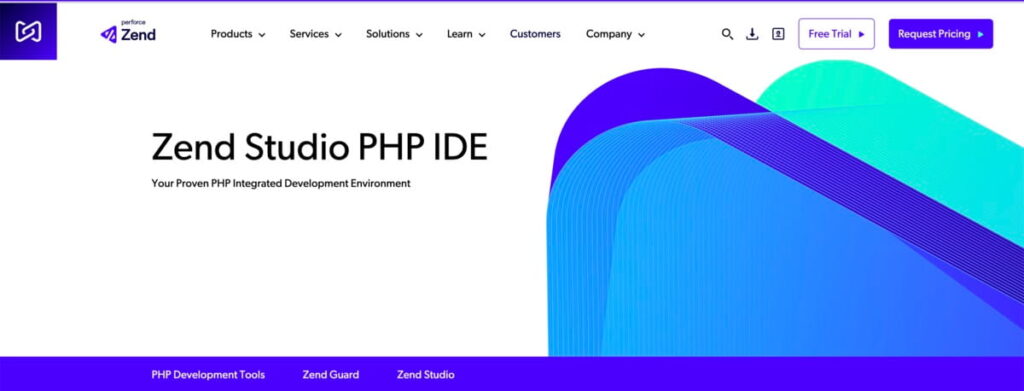
Task: Open the search magnifier icon
Action: coord(727,34)
